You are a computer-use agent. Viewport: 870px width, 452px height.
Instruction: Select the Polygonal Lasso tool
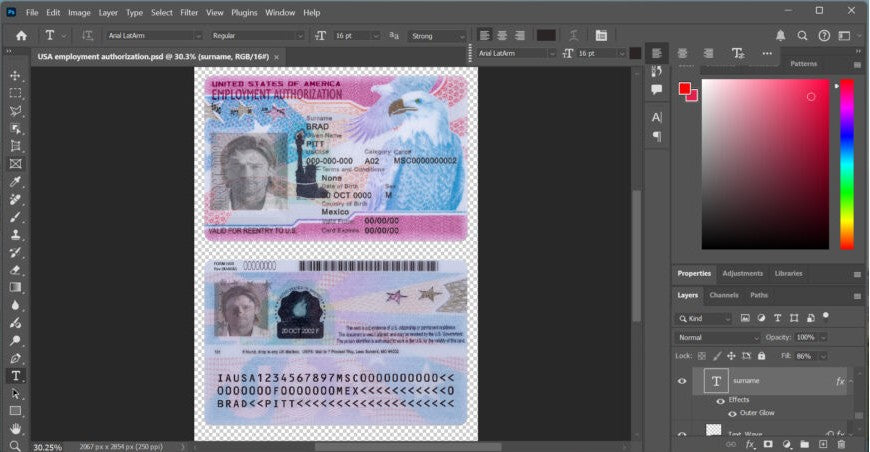tap(16, 111)
